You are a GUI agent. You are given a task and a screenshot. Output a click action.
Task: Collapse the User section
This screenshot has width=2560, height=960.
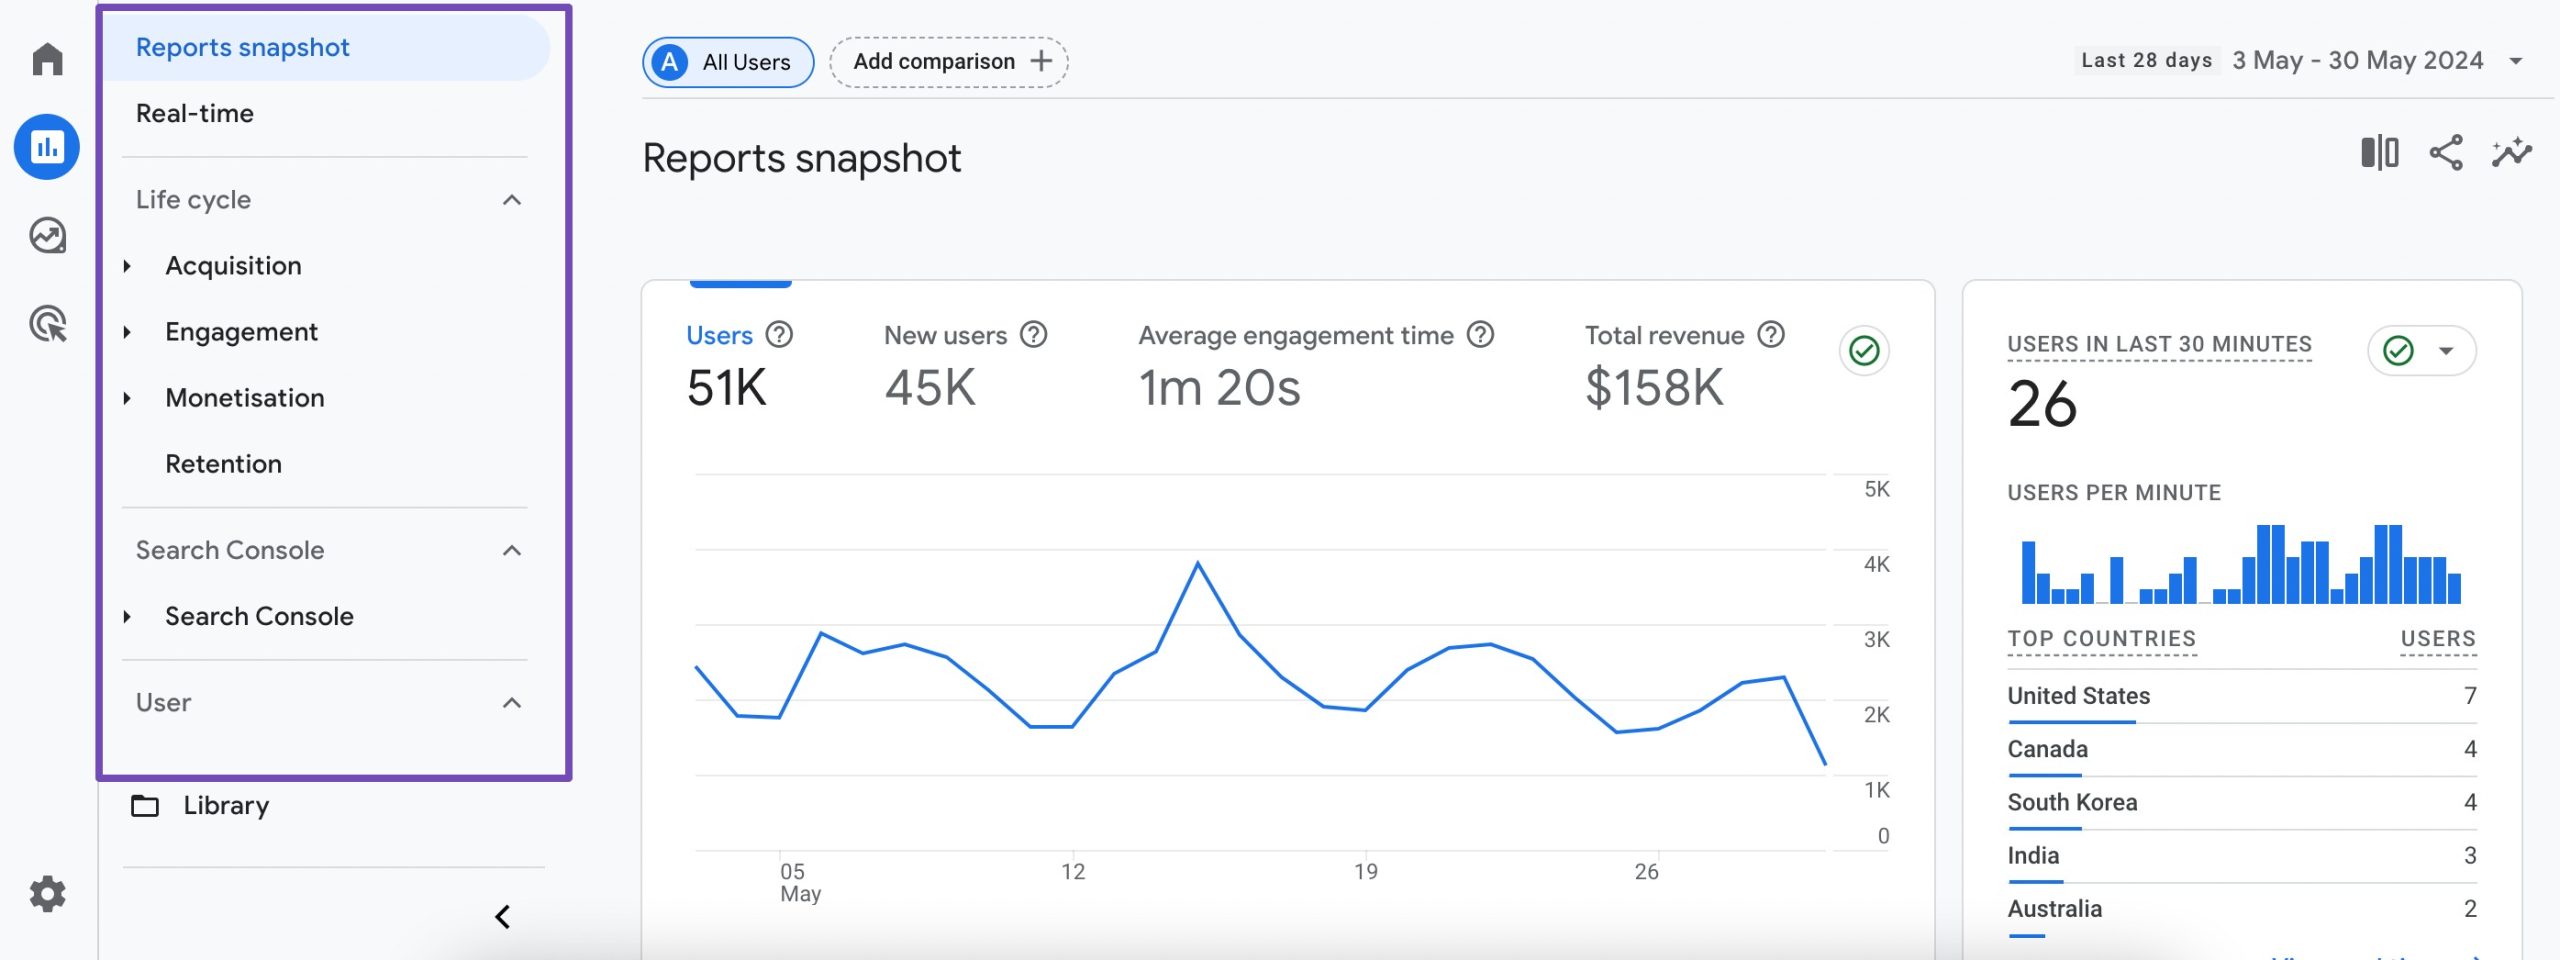tap(512, 703)
